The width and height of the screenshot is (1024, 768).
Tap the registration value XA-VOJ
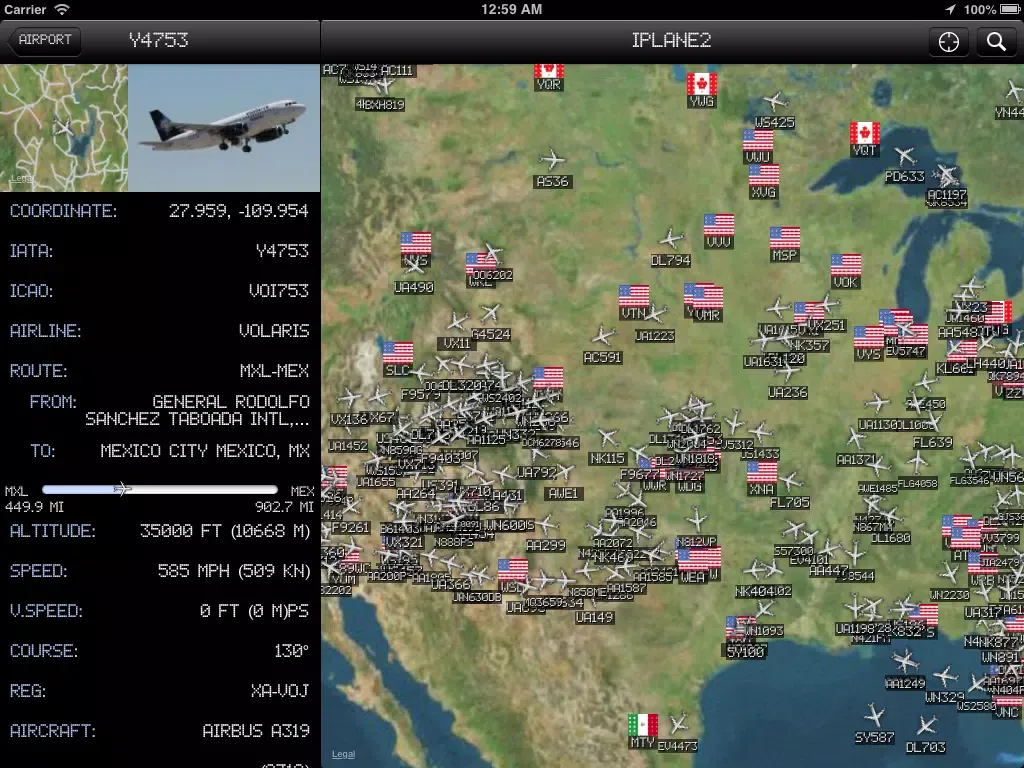click(280, 691)
